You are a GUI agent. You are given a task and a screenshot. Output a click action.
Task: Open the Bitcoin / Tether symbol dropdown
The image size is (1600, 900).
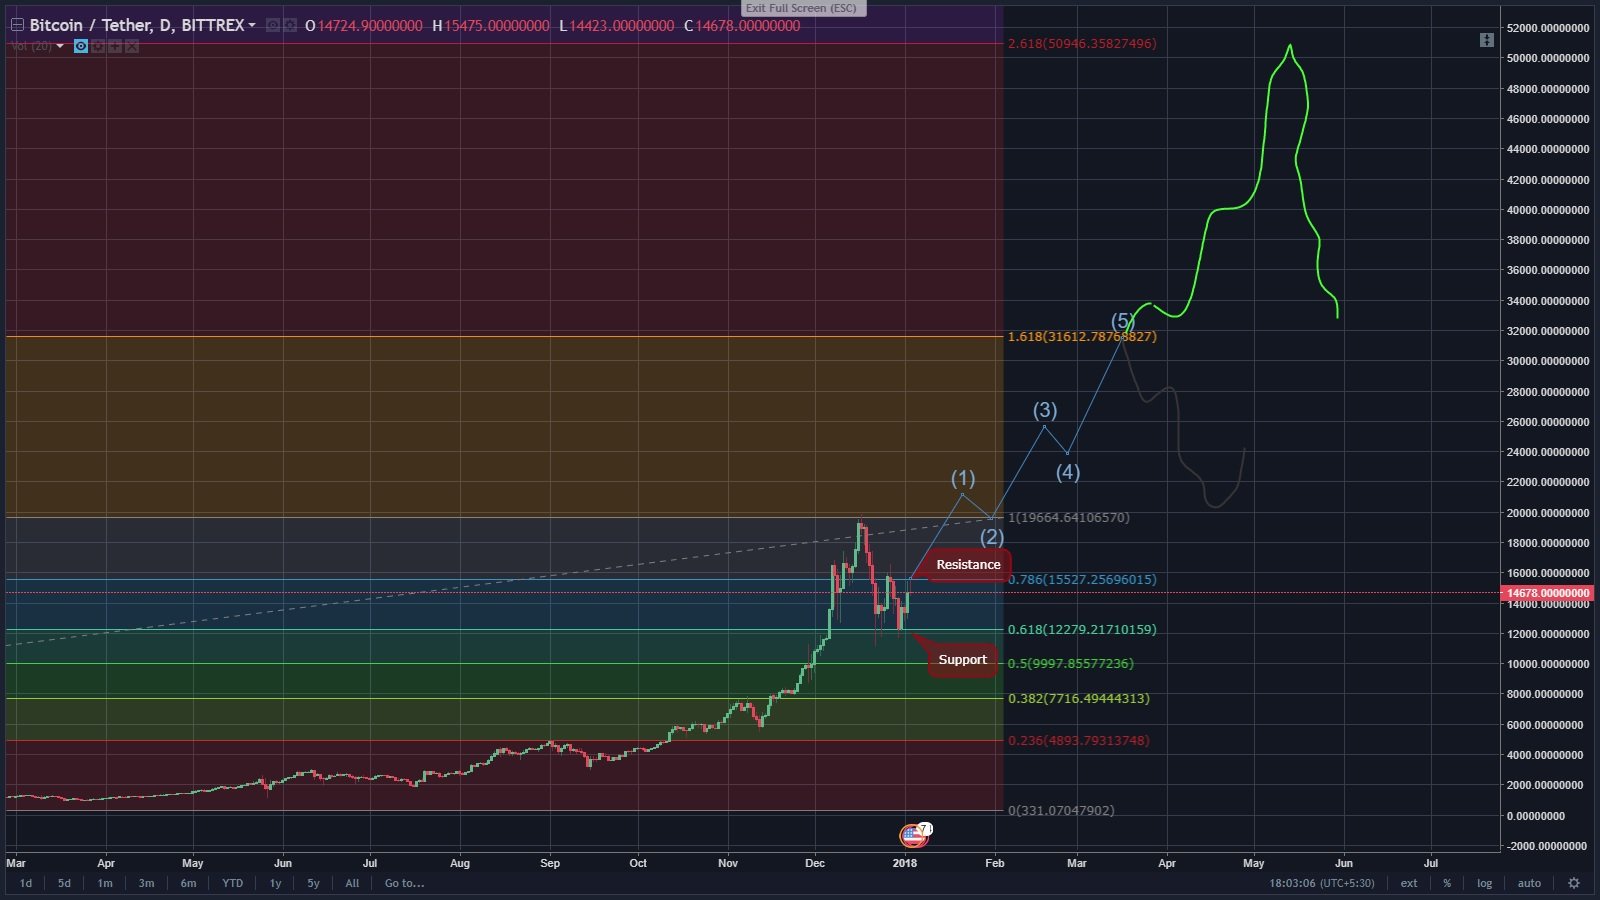(254, 26)
